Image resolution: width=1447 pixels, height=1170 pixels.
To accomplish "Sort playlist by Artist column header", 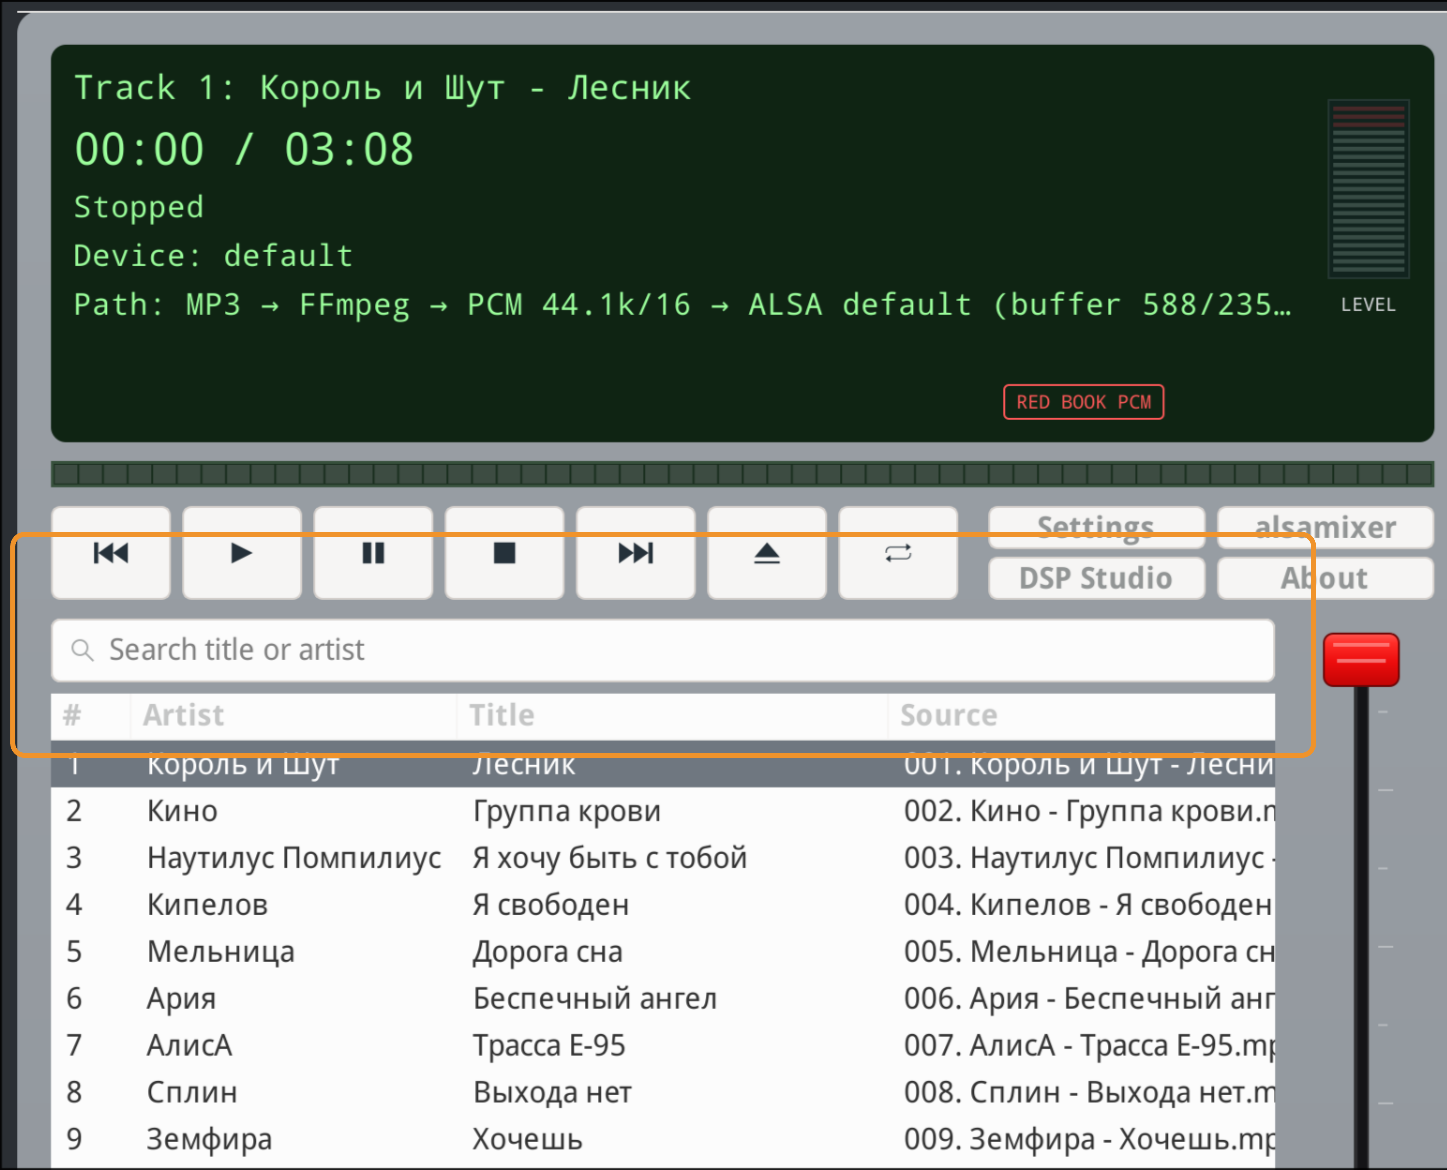I will pos(293,715).
